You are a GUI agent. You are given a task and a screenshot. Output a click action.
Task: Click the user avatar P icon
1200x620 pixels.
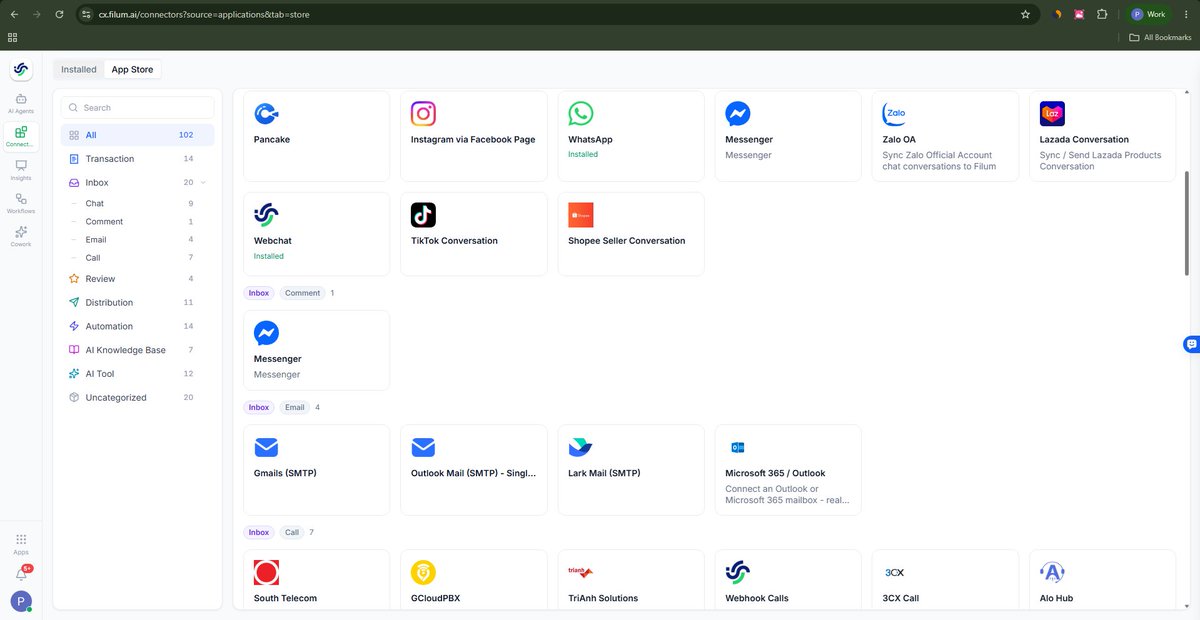pos(21,601)
